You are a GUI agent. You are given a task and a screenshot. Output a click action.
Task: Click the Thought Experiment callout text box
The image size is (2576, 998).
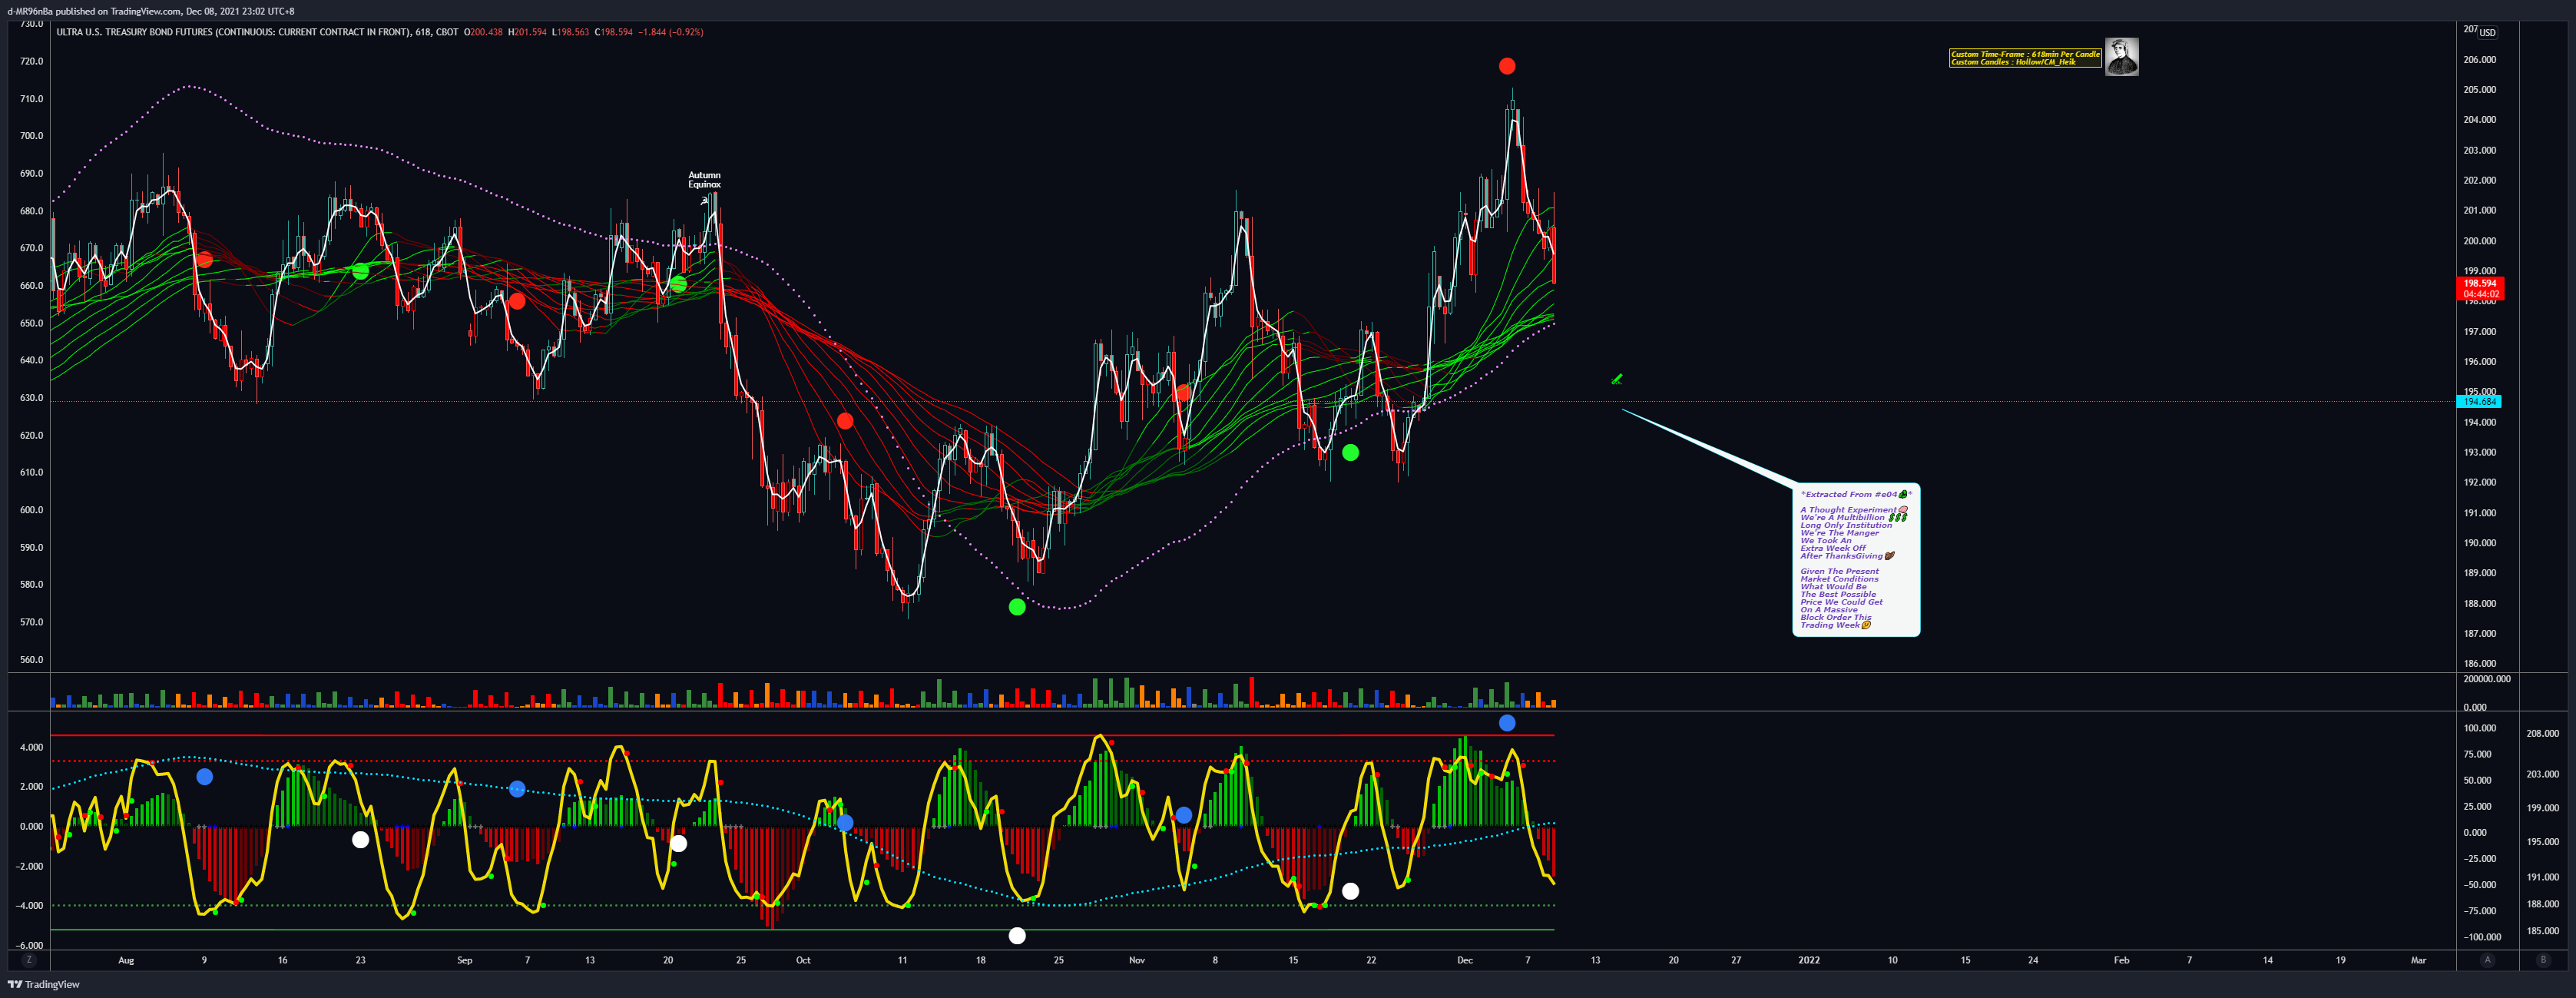tap(1856, 560)
